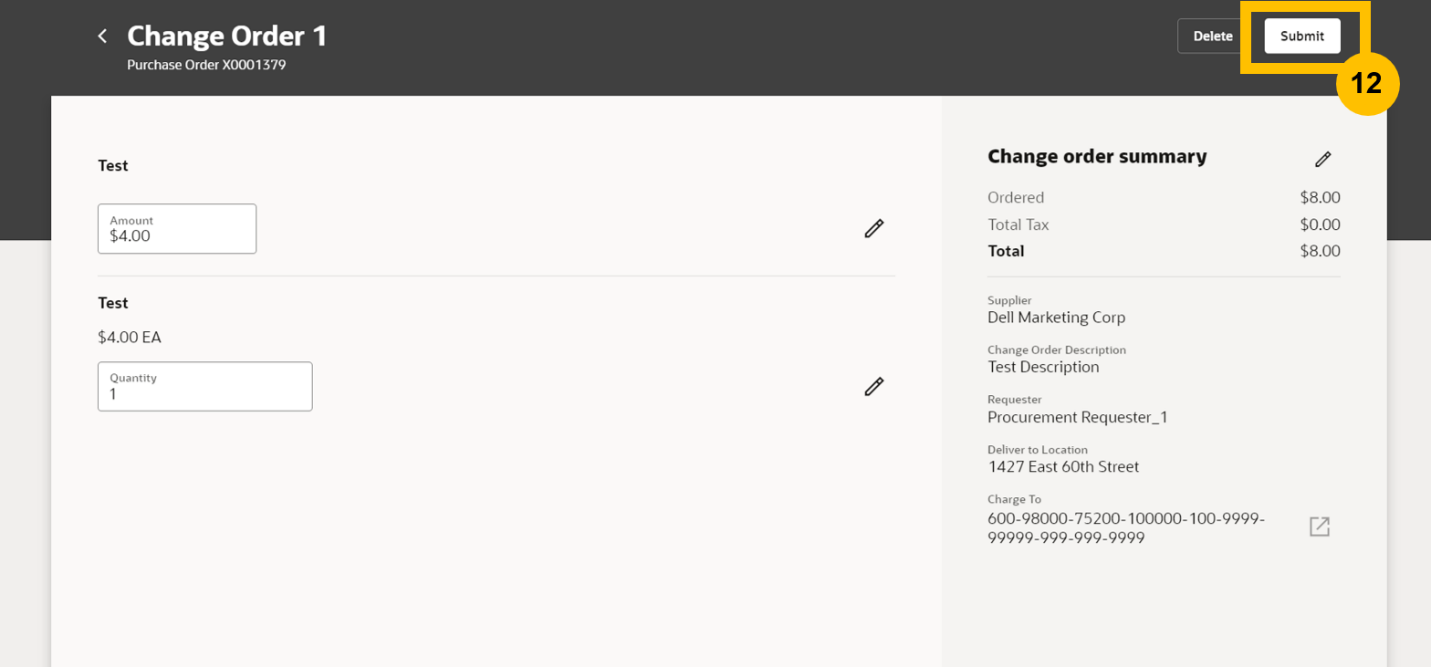Viewport: 1431px width, 667px height.
Task: Edit the Test line with Quantity field
Action: [x=874, y=387]
